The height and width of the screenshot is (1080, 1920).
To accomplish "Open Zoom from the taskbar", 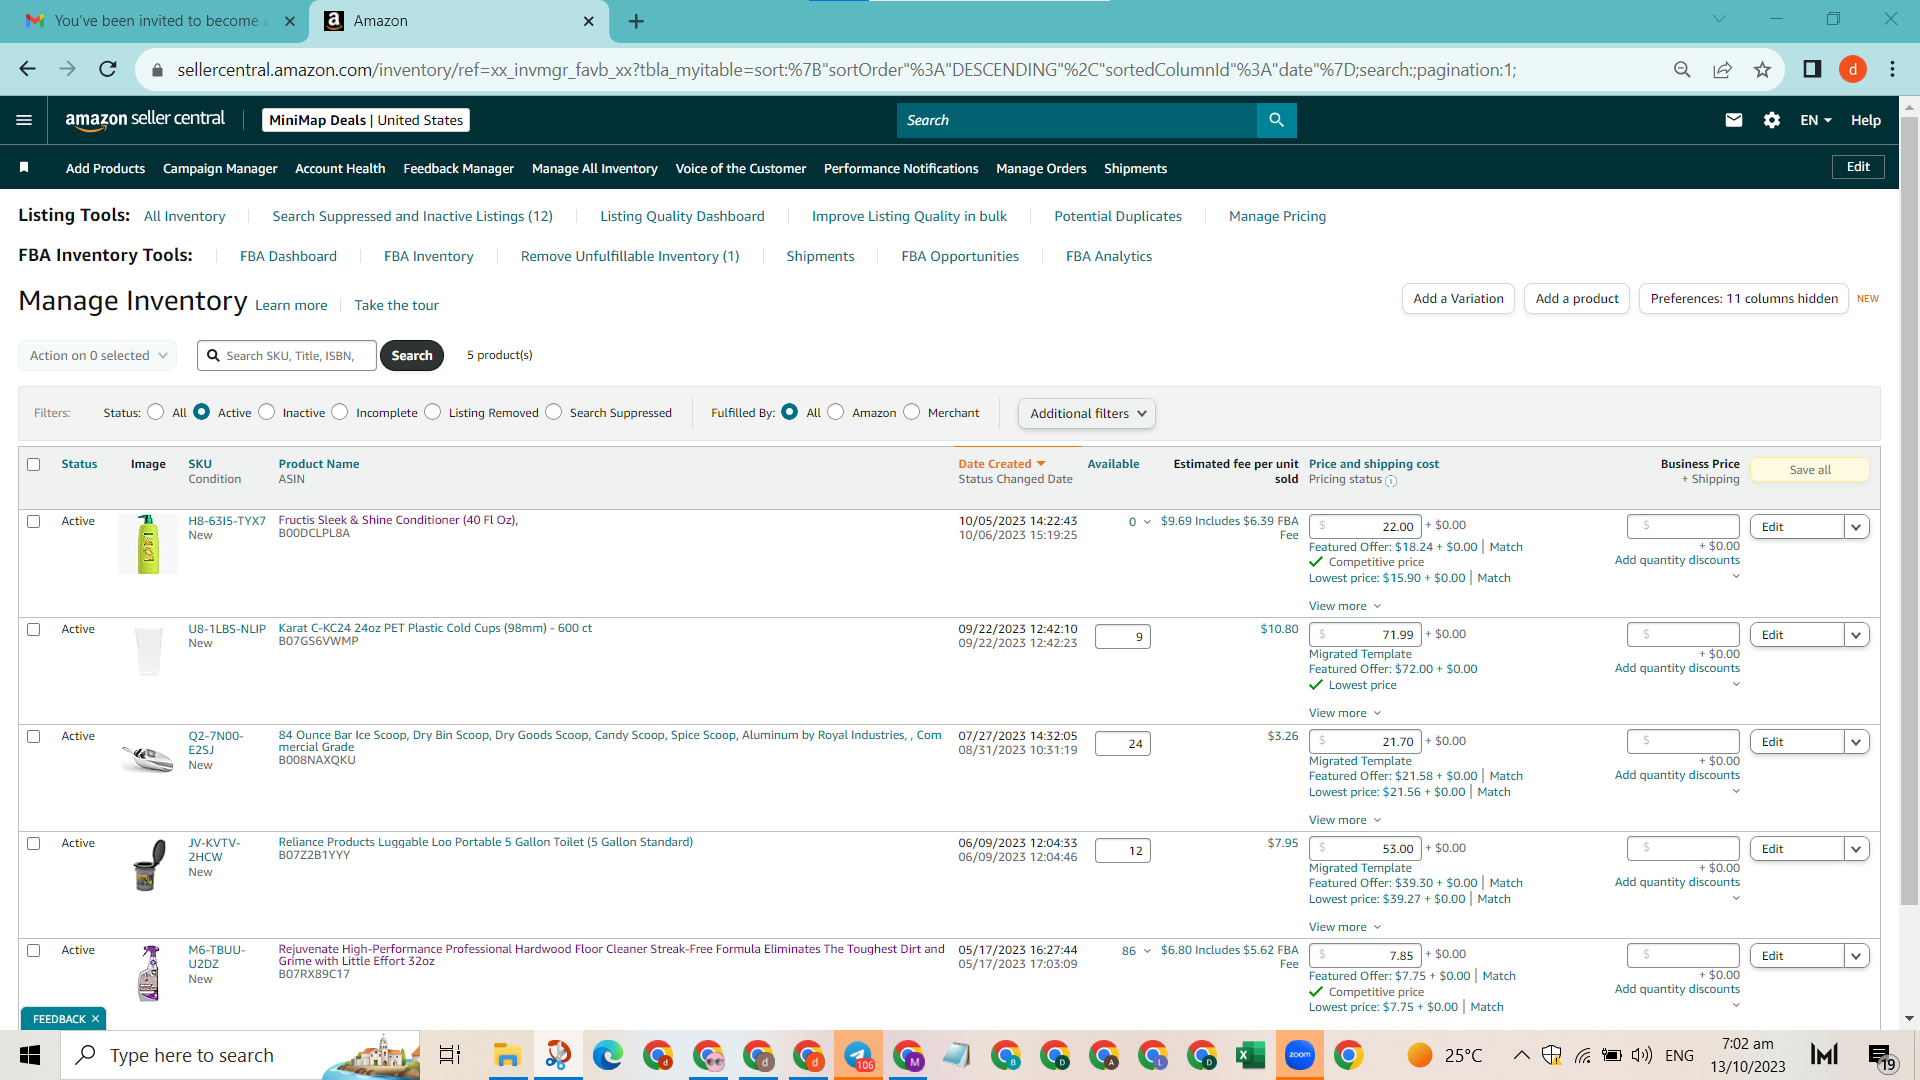I will pos(1299,1055).
